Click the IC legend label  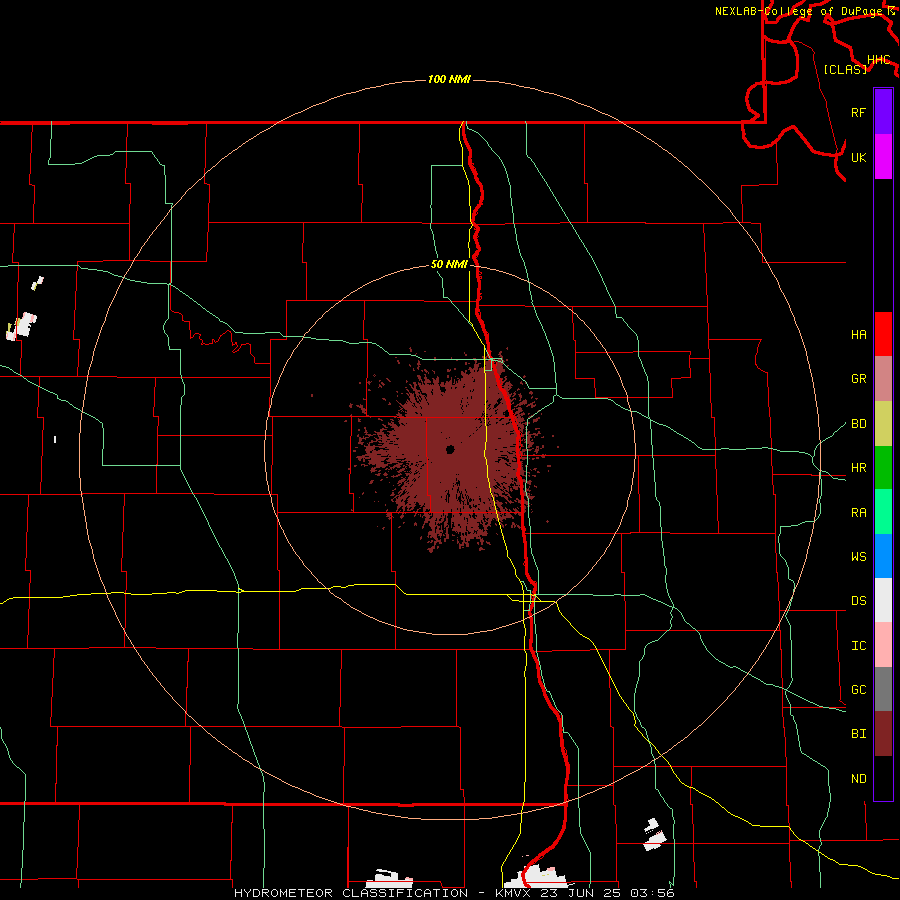[x=858, y=645]
